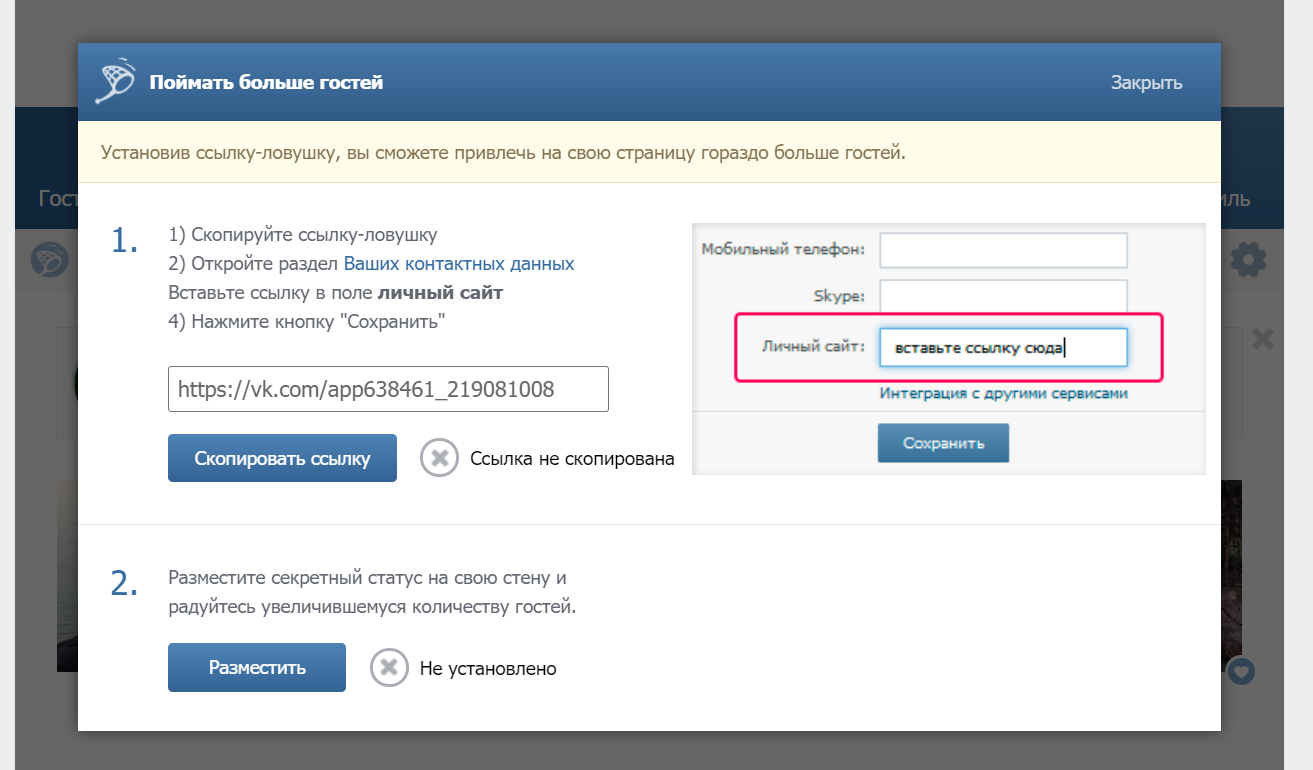Click the vk.com trap link text field
The height and width of the screenshot is (770, 1313).
tap(388, 389)
